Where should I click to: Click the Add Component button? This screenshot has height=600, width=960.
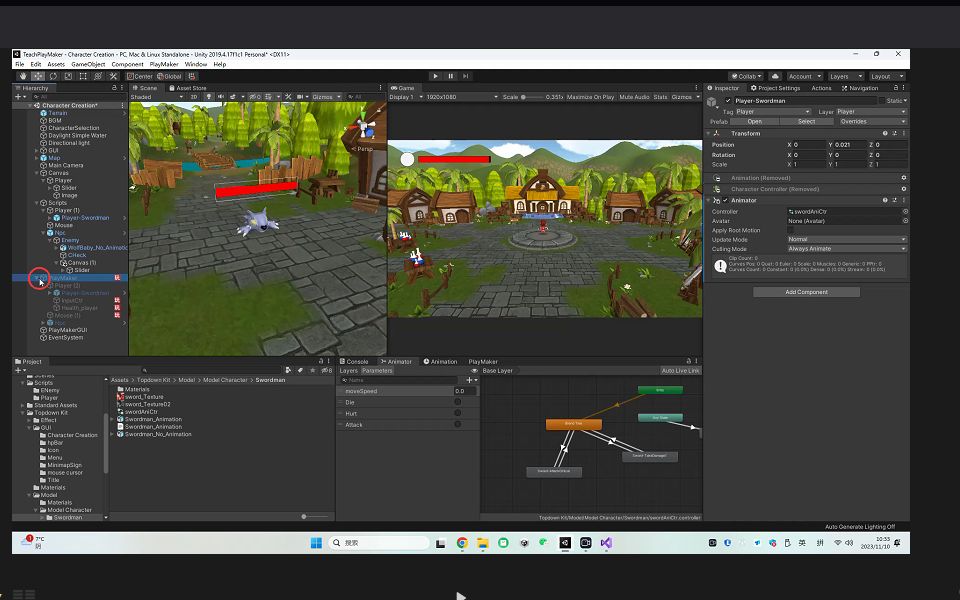[x=806, y=292]
